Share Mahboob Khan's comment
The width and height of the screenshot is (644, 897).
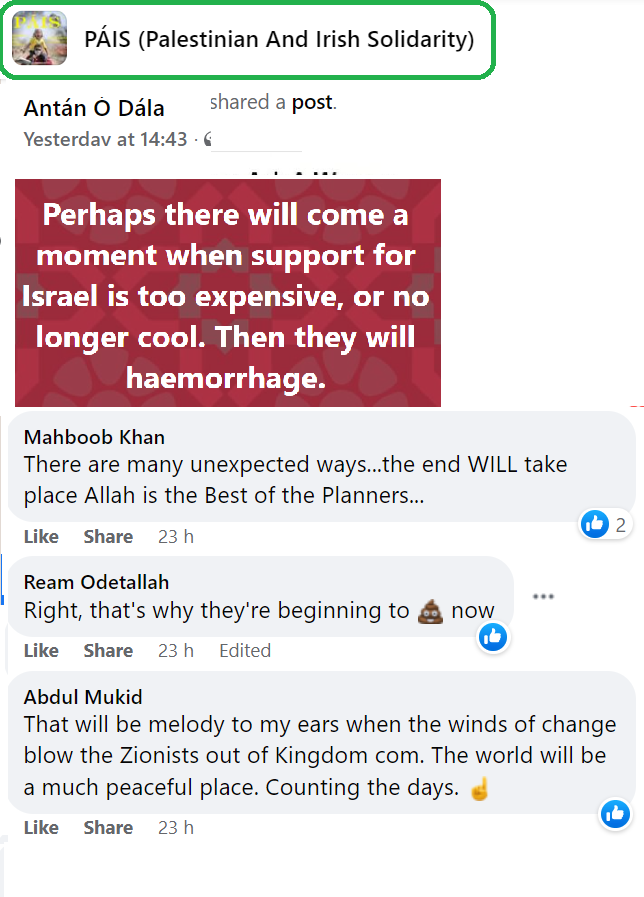tap(108, 537)
